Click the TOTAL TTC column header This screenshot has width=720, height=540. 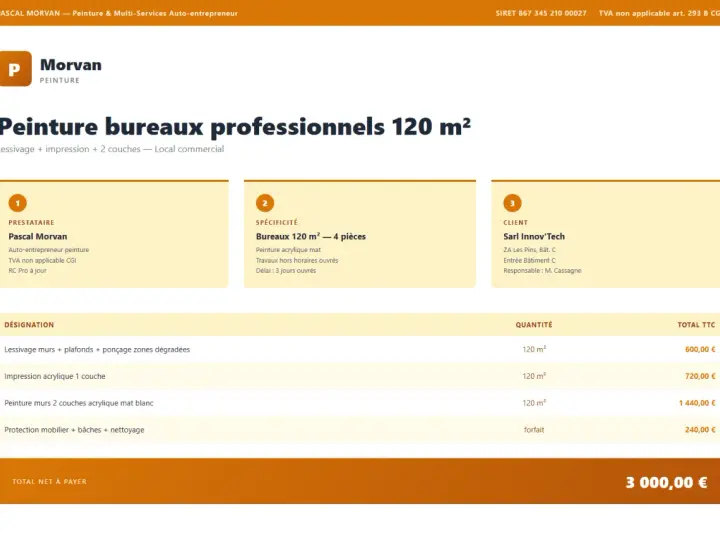coord(697,325)
